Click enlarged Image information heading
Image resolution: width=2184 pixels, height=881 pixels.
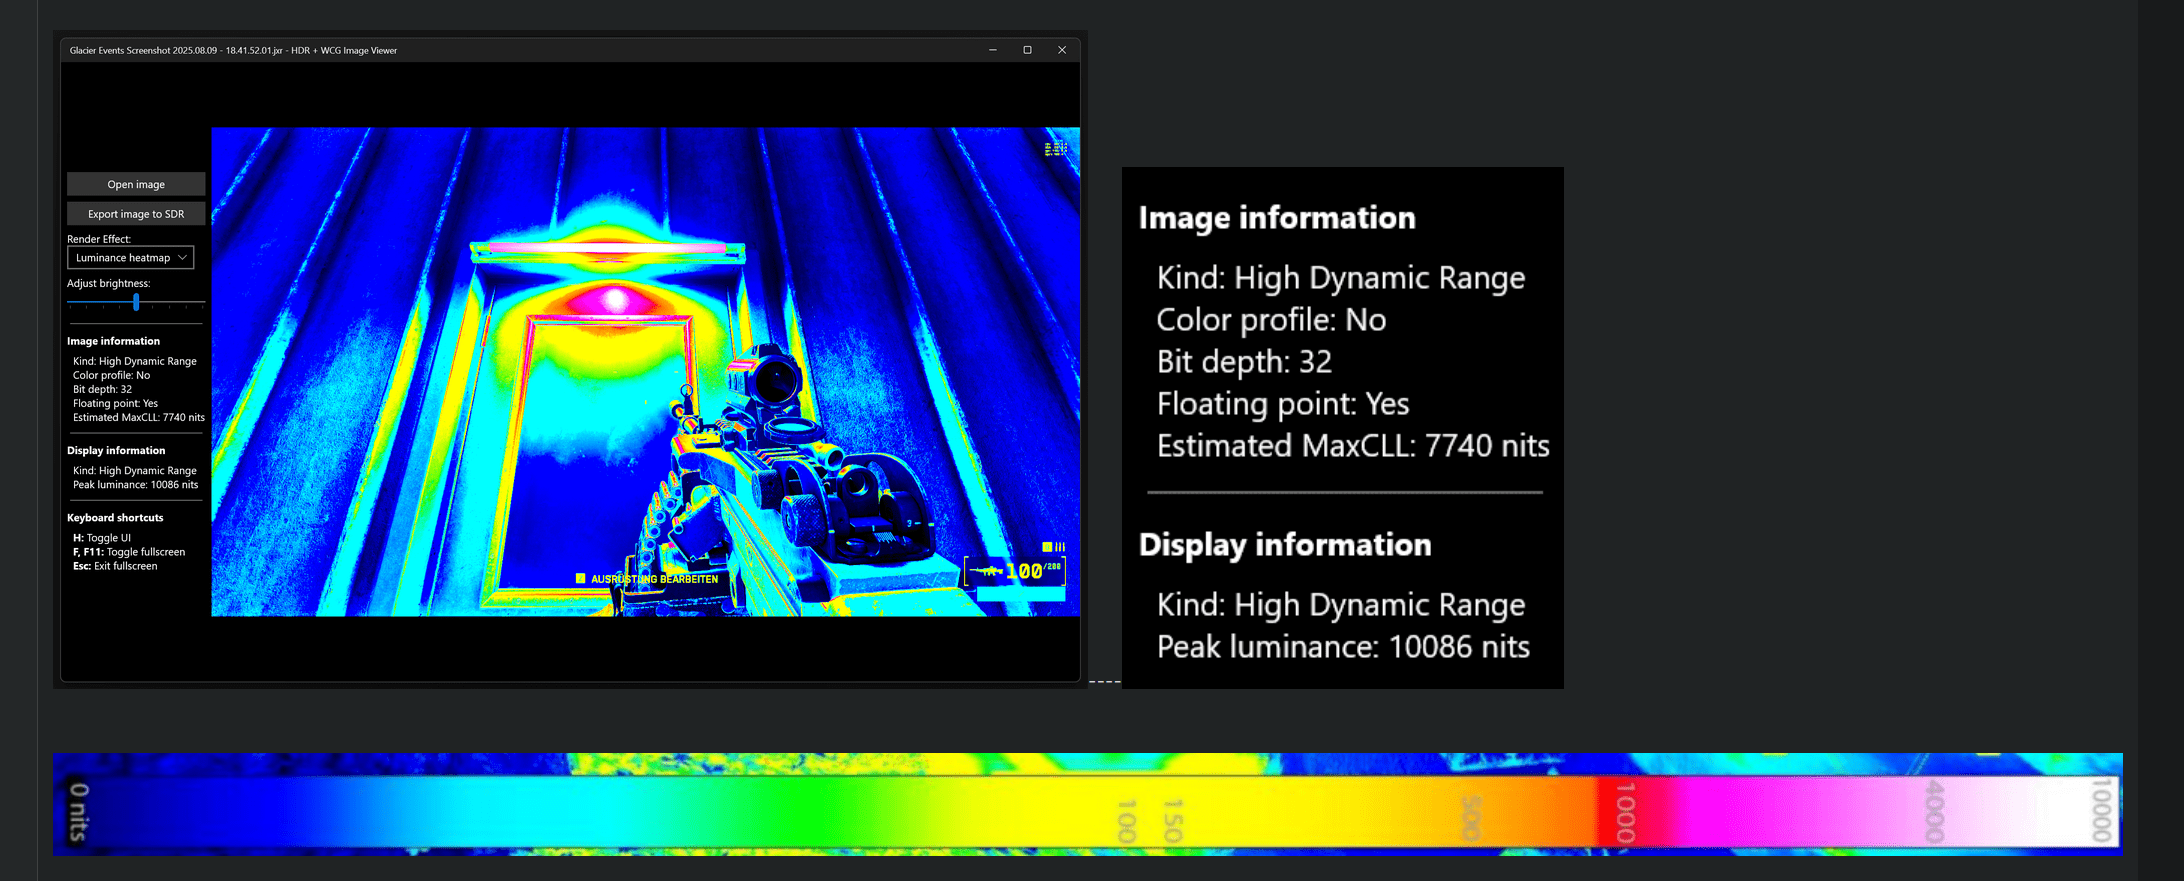coord(1277,218)
